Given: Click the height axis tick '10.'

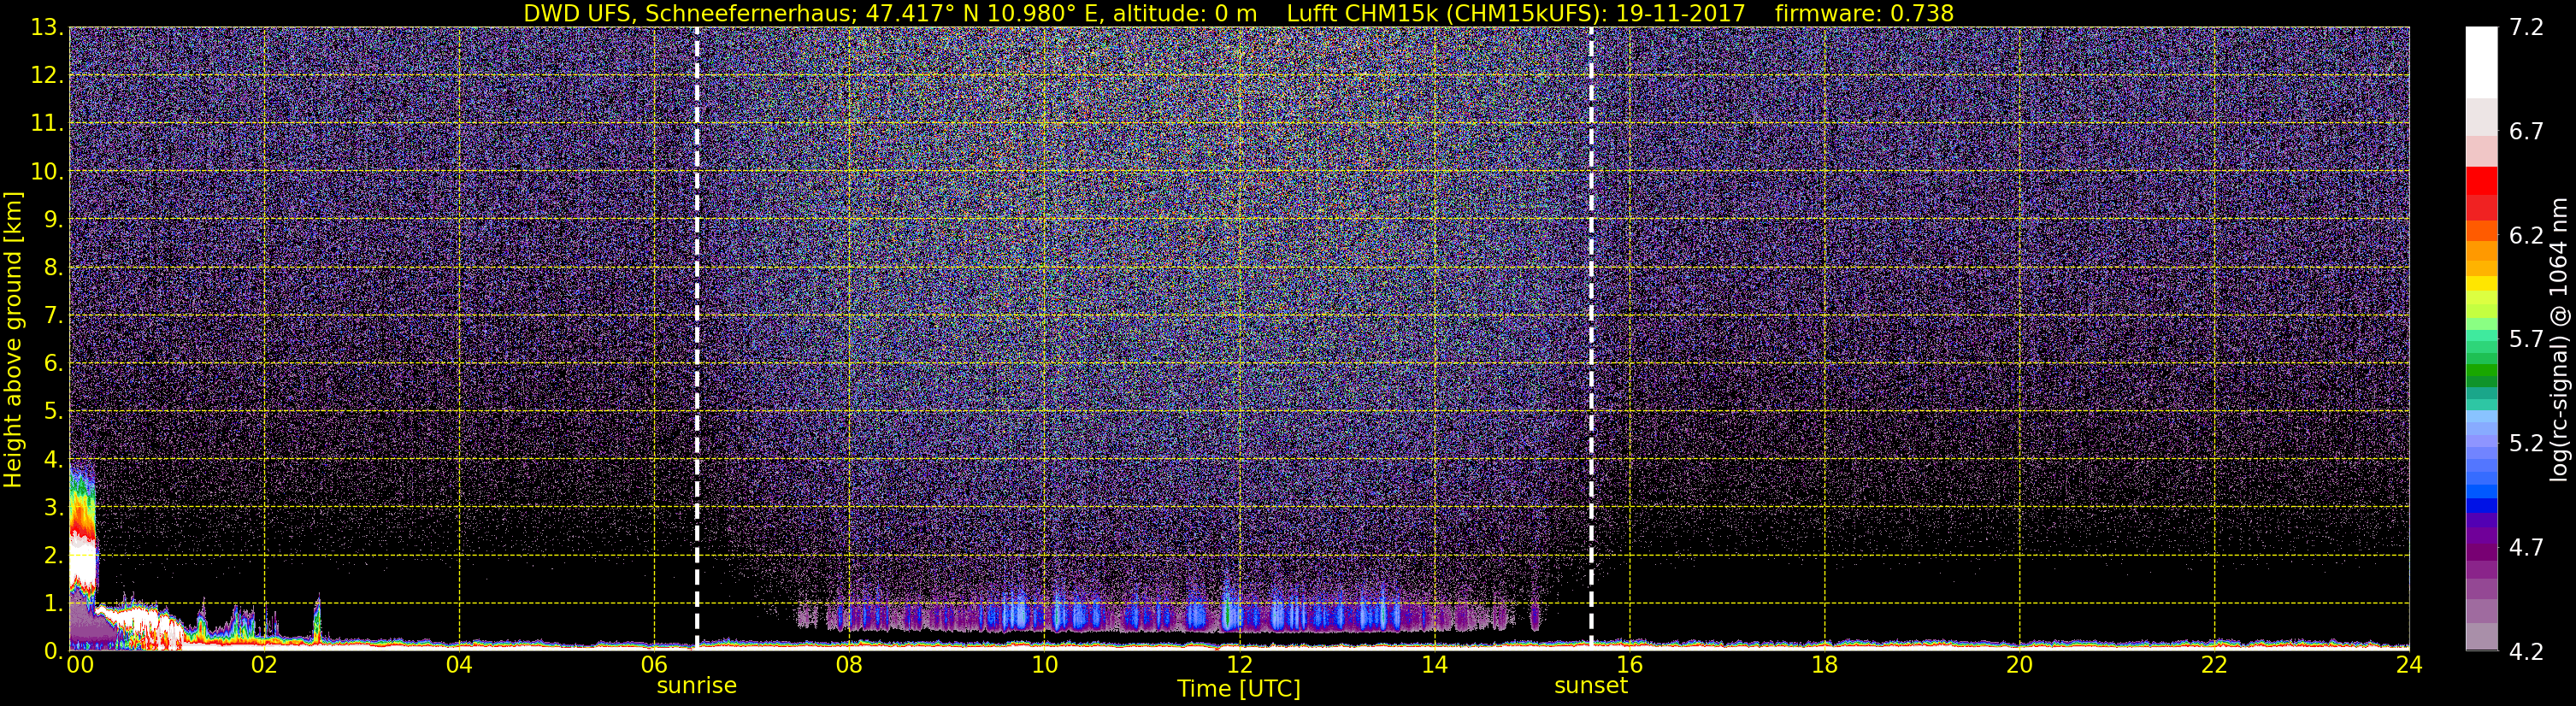Looking at the screenshot, I should pyautogui.click(x=47, y=171).
